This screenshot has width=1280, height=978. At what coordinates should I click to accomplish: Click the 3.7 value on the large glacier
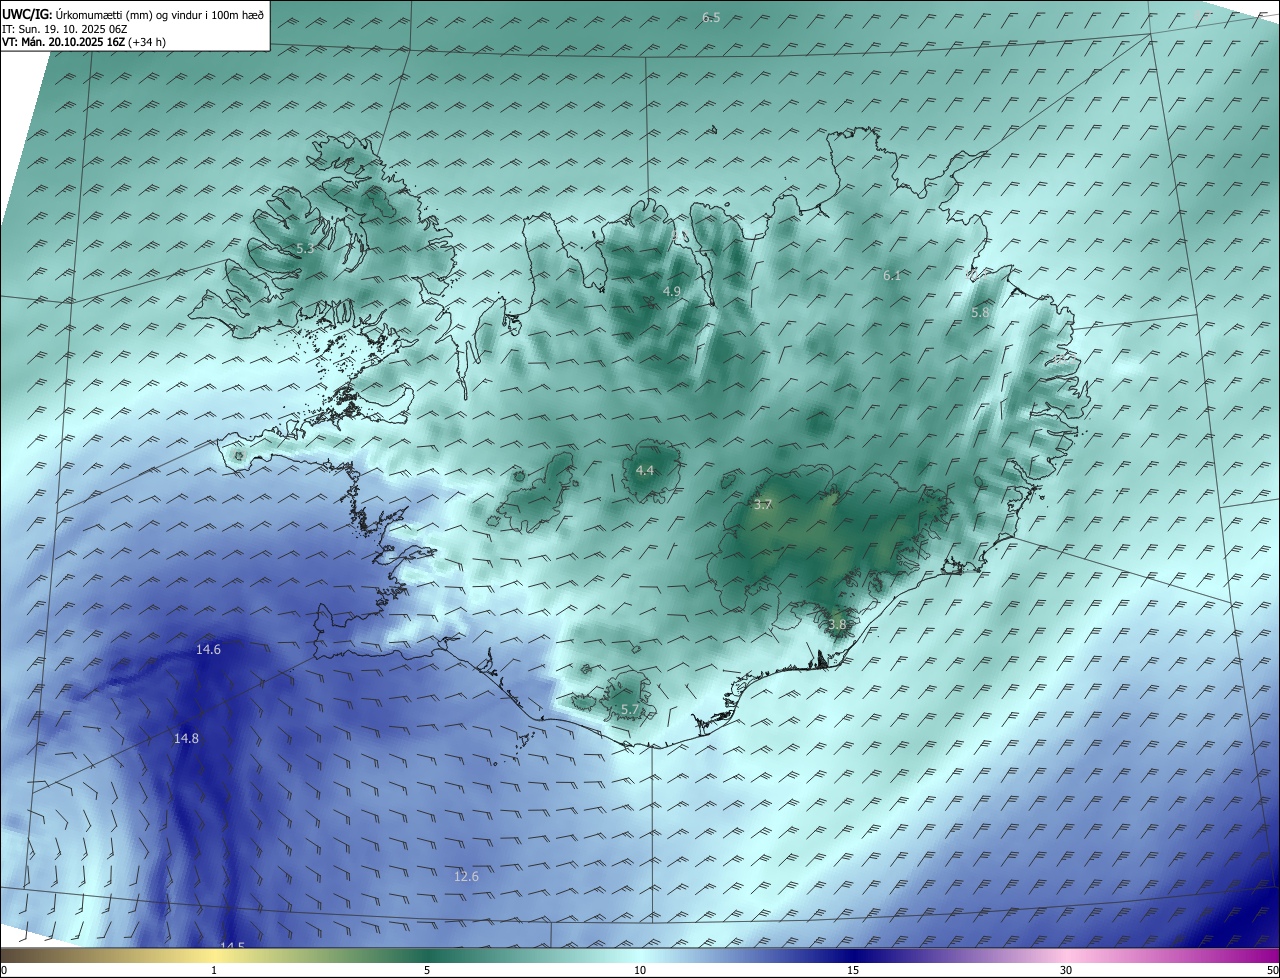(763, 505)
